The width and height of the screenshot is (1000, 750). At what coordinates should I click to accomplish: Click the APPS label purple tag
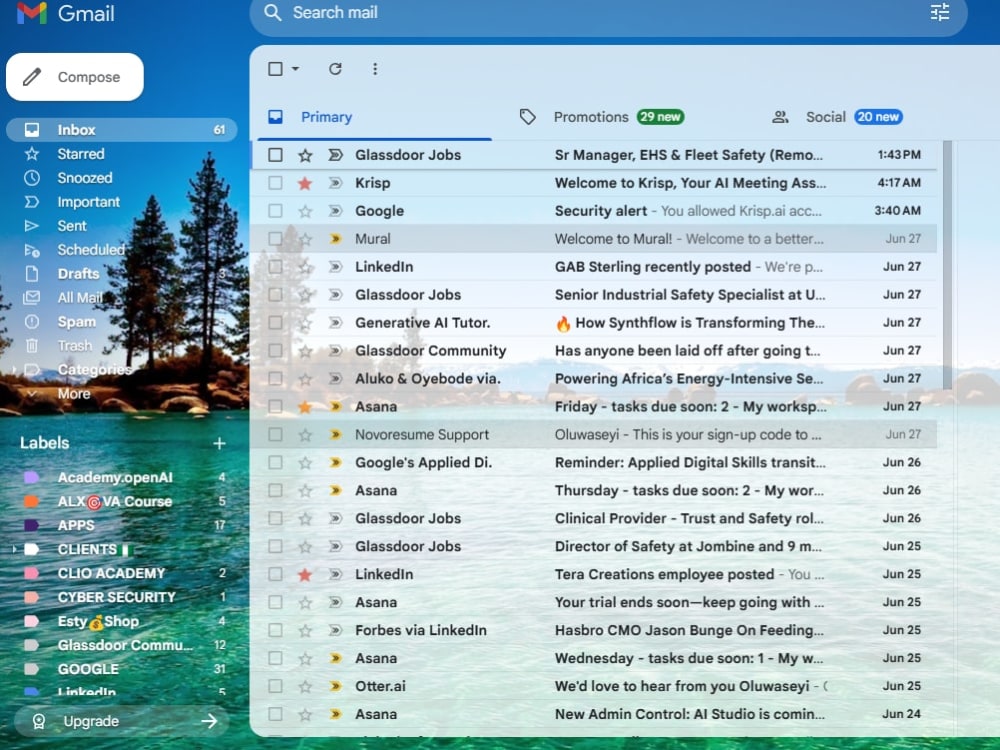31,526
